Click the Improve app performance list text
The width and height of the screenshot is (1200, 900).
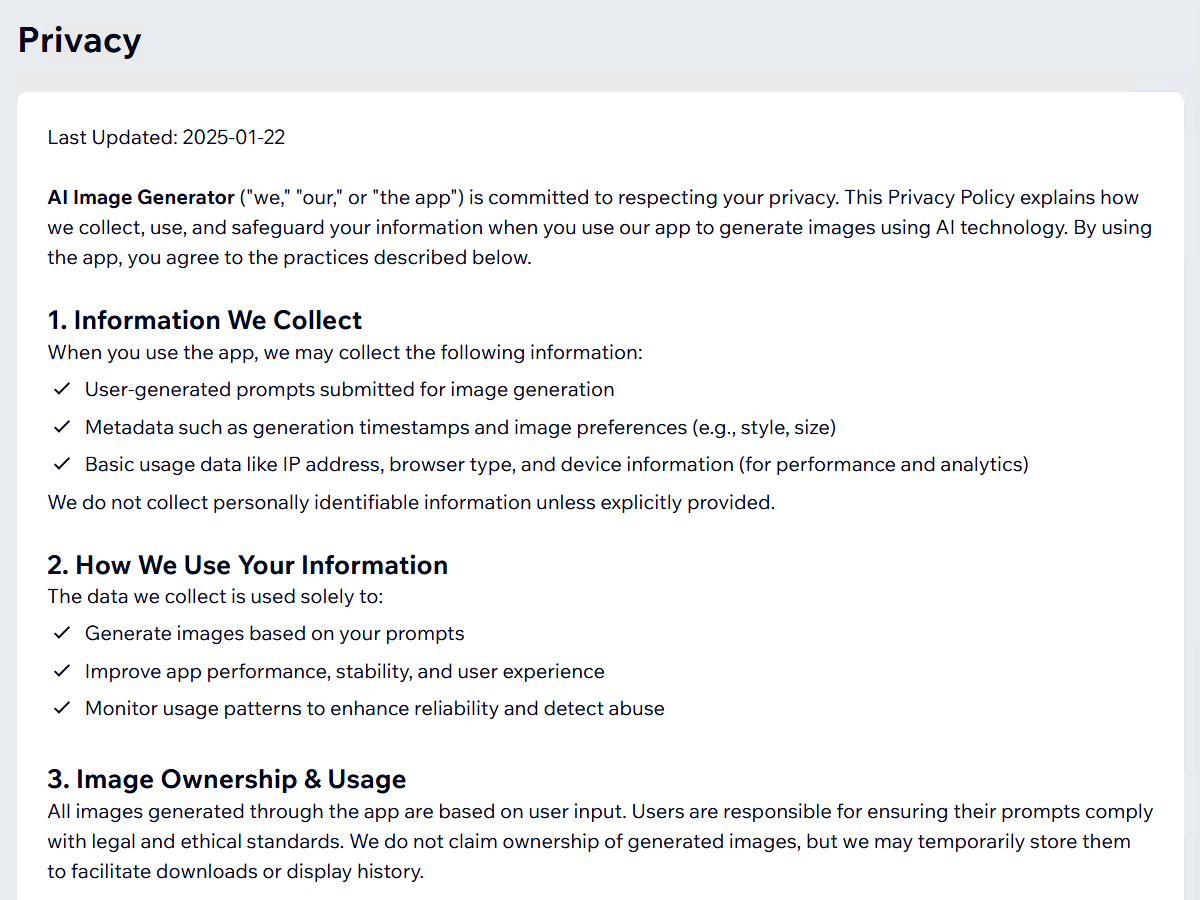point(344,671)
